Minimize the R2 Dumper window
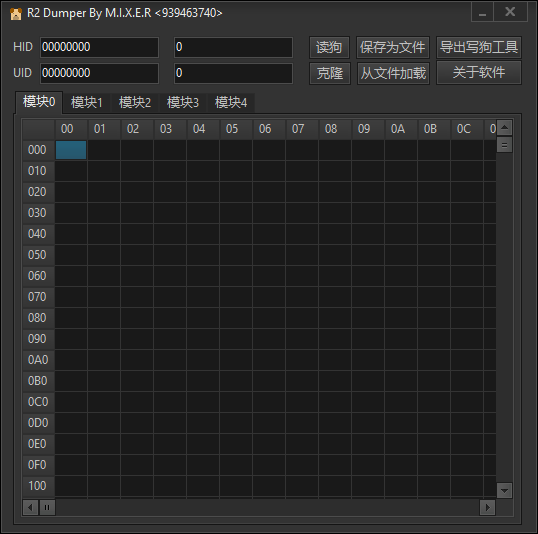The width and height of the screenshot is (538, 534). click(x=482, y=12)
